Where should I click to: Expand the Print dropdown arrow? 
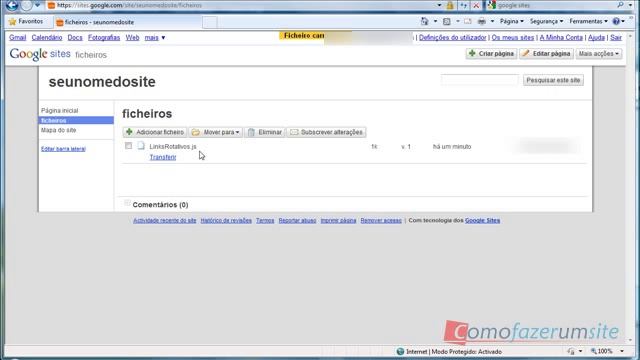492,21
